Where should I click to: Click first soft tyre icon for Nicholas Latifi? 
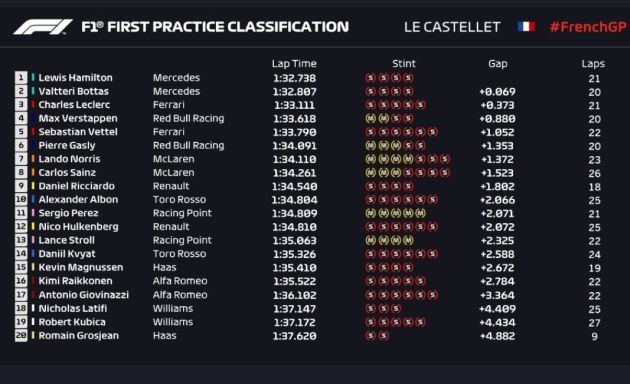click(370, 308)
